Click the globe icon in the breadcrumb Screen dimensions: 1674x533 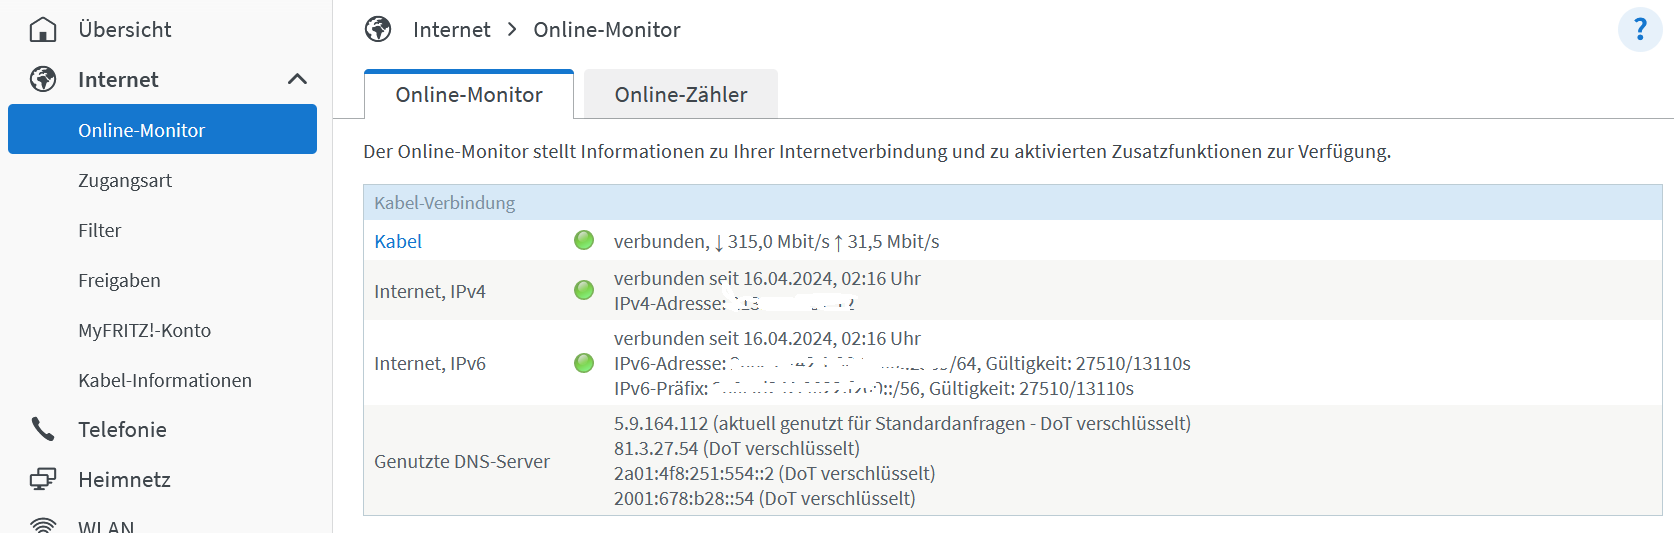click(378, 29)
